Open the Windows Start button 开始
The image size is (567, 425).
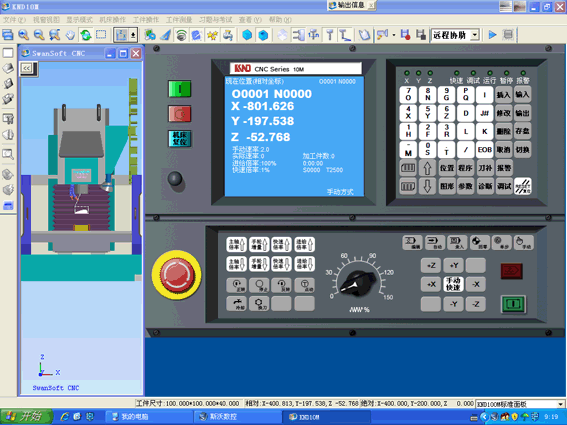tap(26, 417)
